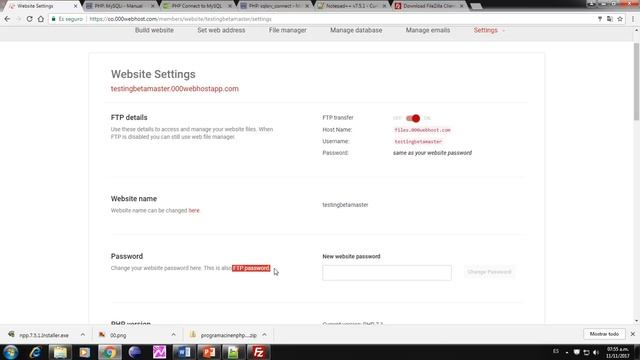The image size is (640, 360).
Task: Open FileZilla from the taskbar
Action: click(258, 352)
